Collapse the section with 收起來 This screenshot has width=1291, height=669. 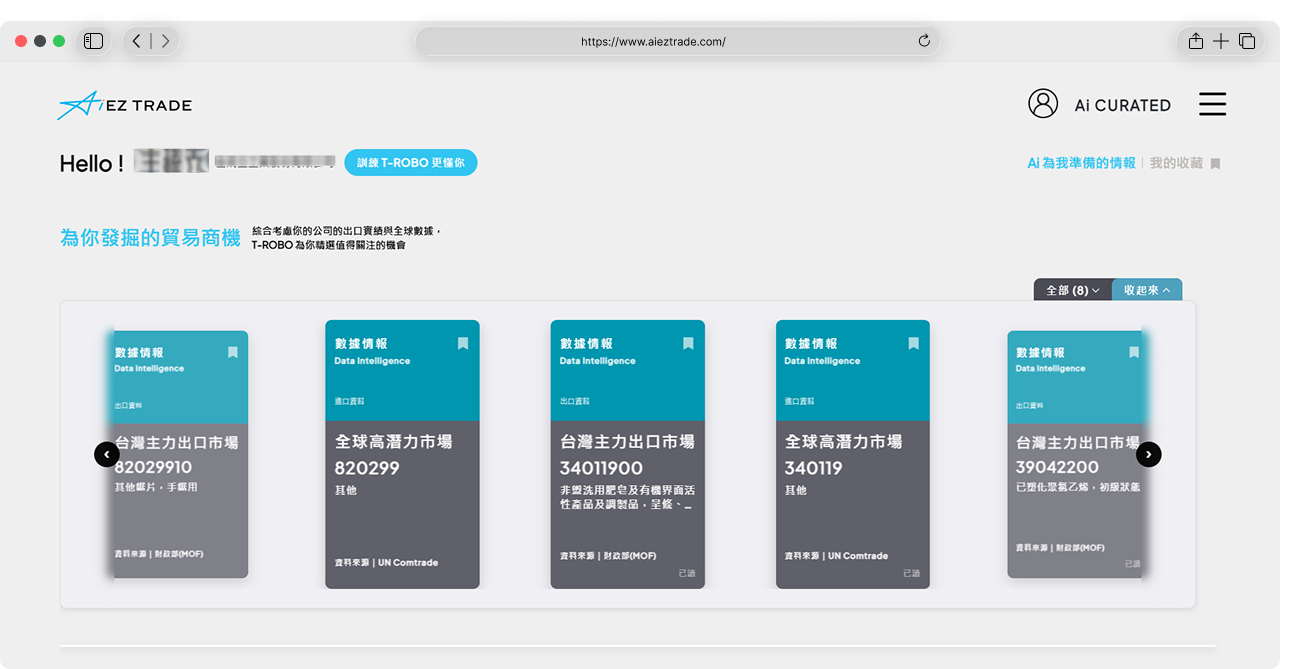(1147, 290)
